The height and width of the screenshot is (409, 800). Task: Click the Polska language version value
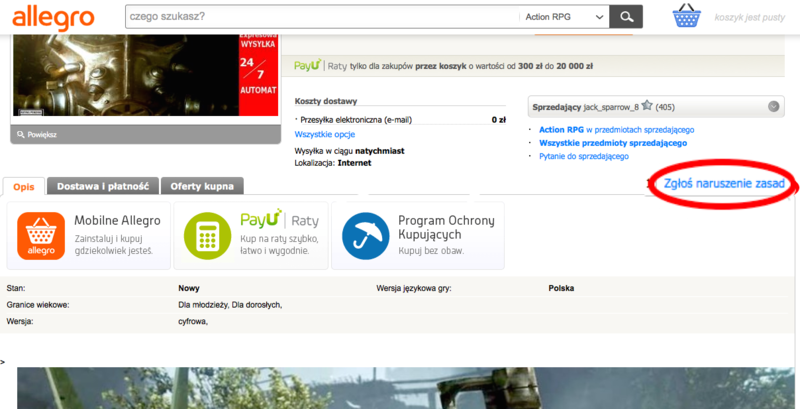pos(561,288)
